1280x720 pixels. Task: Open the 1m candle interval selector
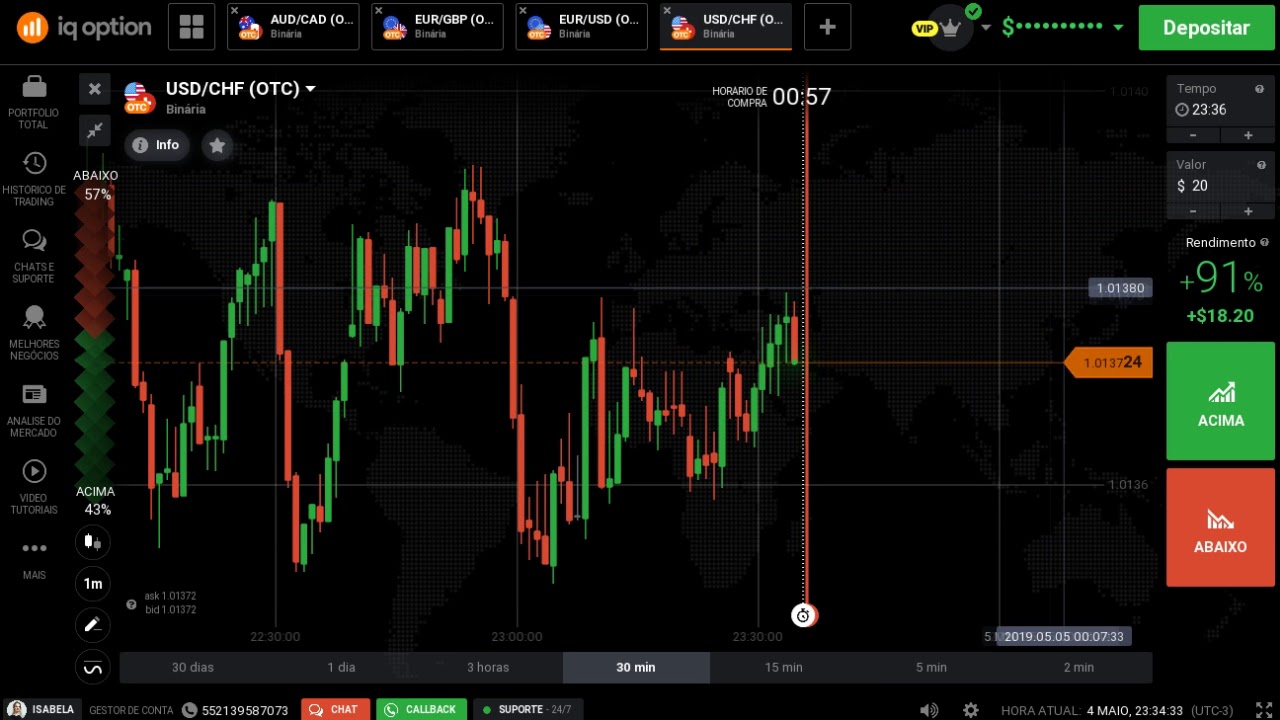pyautogui.click(x=93, y=584)
